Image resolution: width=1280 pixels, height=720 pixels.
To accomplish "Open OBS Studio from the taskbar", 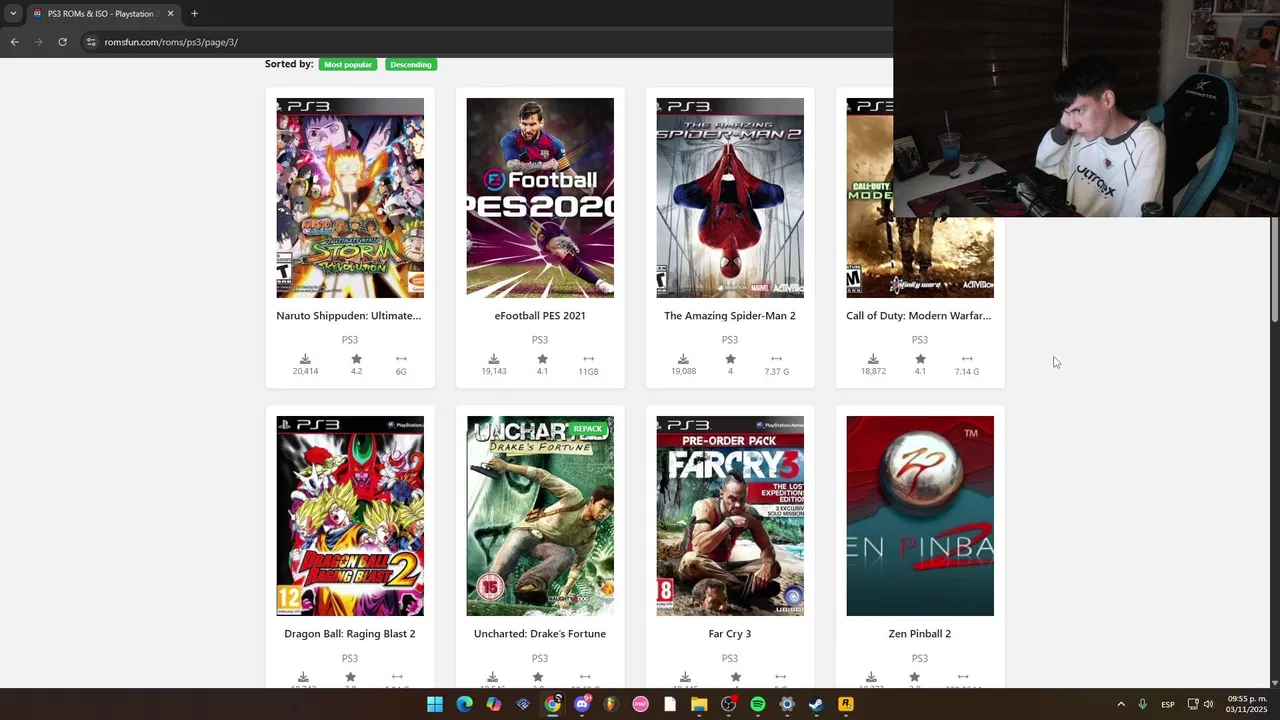I will point(728,704).
